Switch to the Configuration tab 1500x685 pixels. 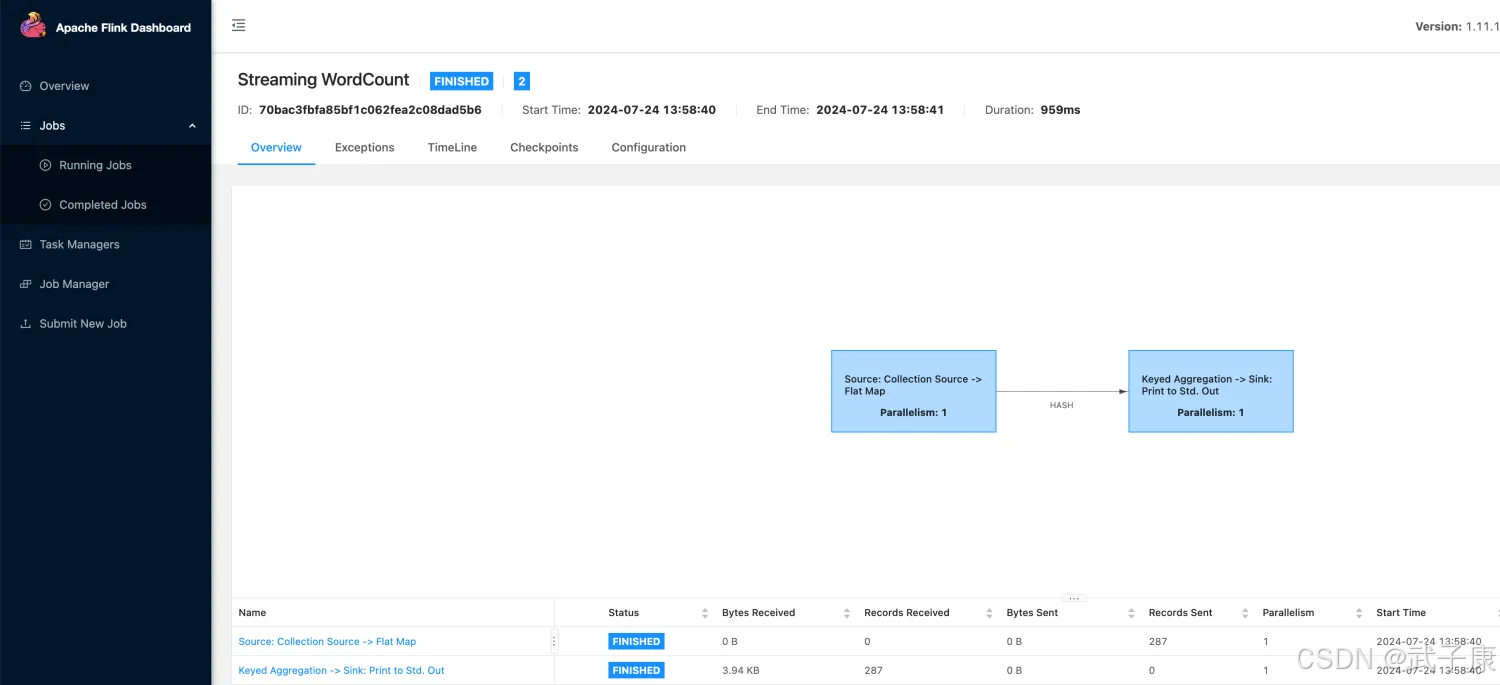648,147
